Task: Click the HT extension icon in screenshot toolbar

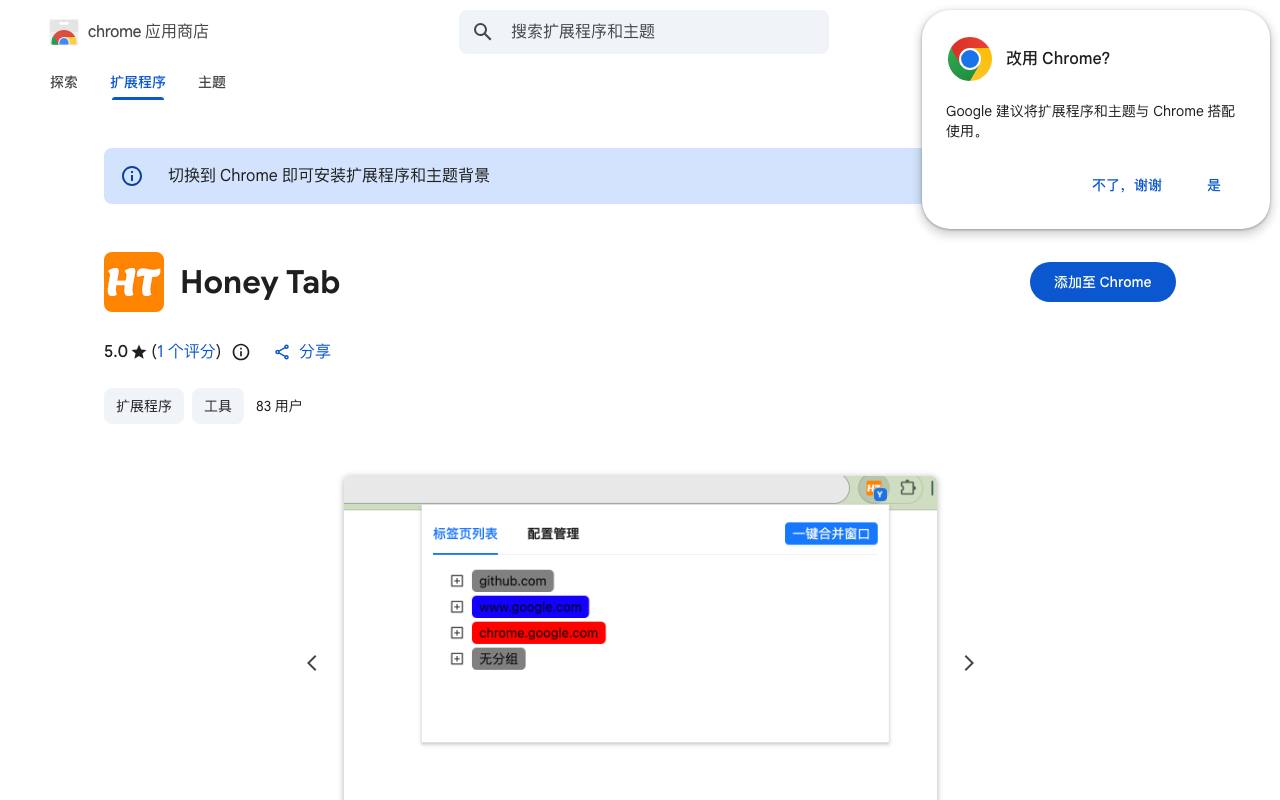Action: point(874,488)
